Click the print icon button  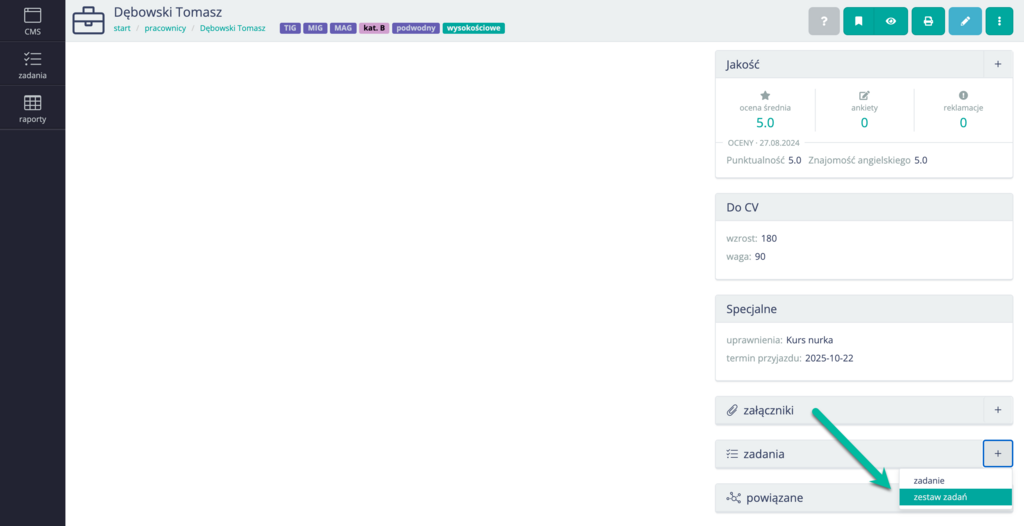point(928,21)
